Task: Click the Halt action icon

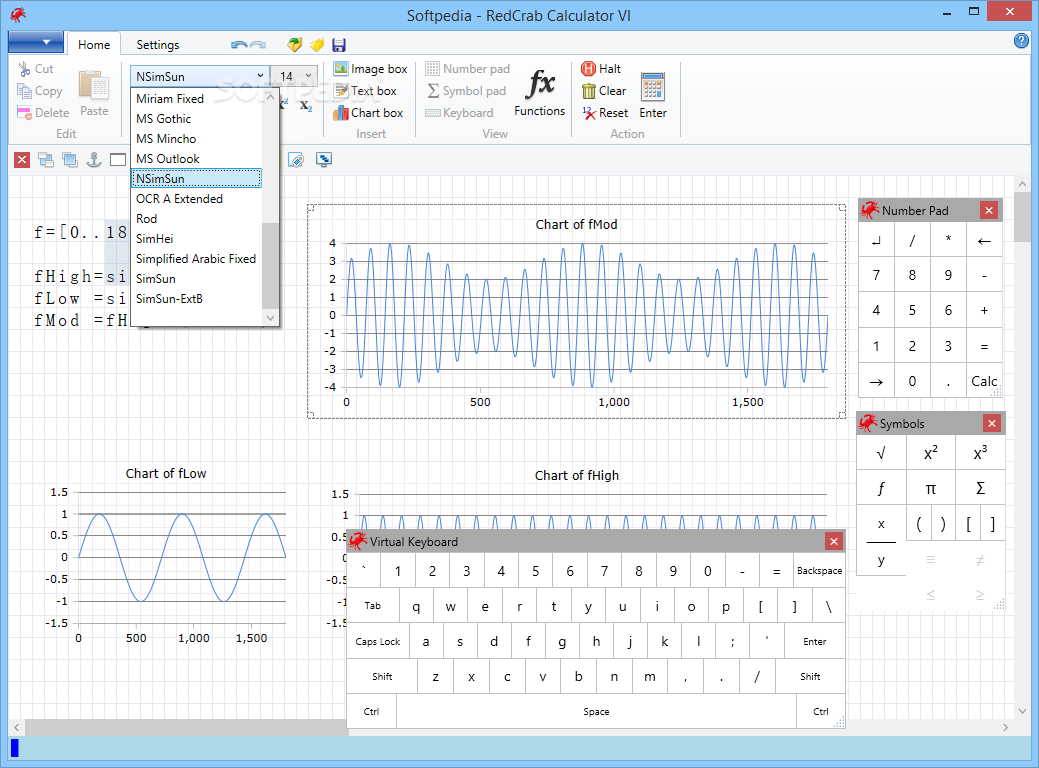Action: coord(588,69)
